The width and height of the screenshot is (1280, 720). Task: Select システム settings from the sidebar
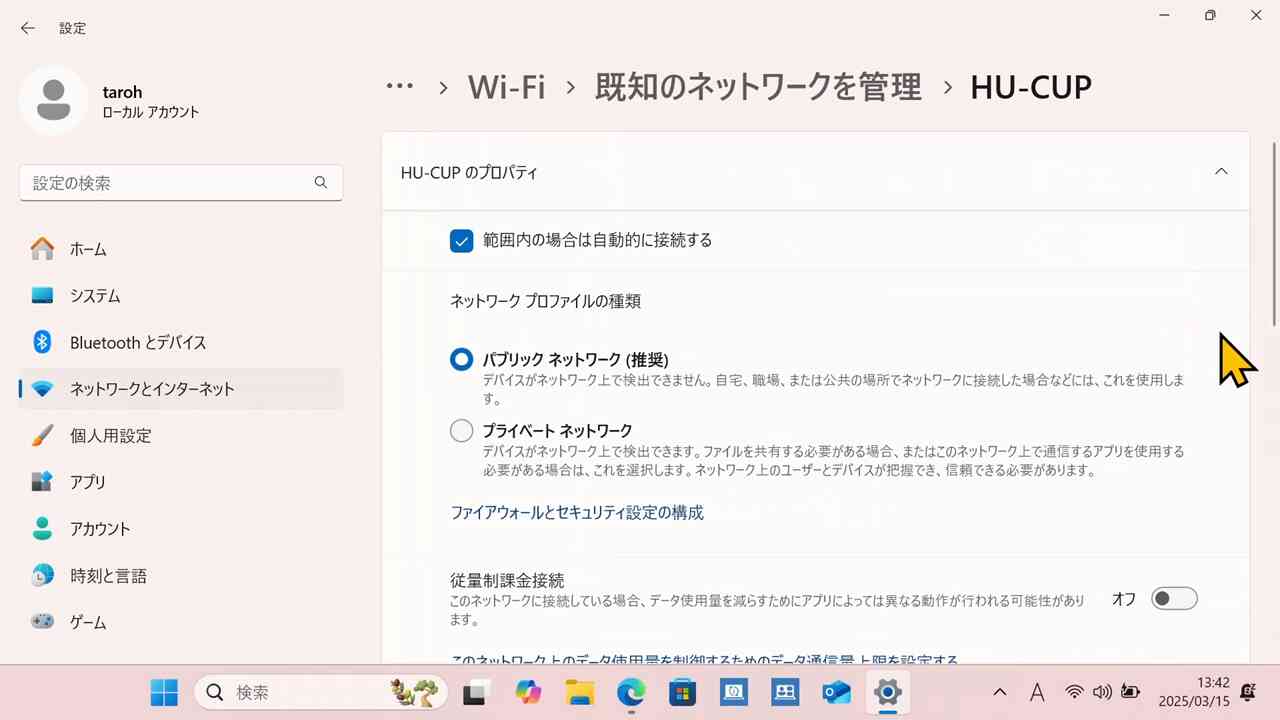click(x=94, y=295)
